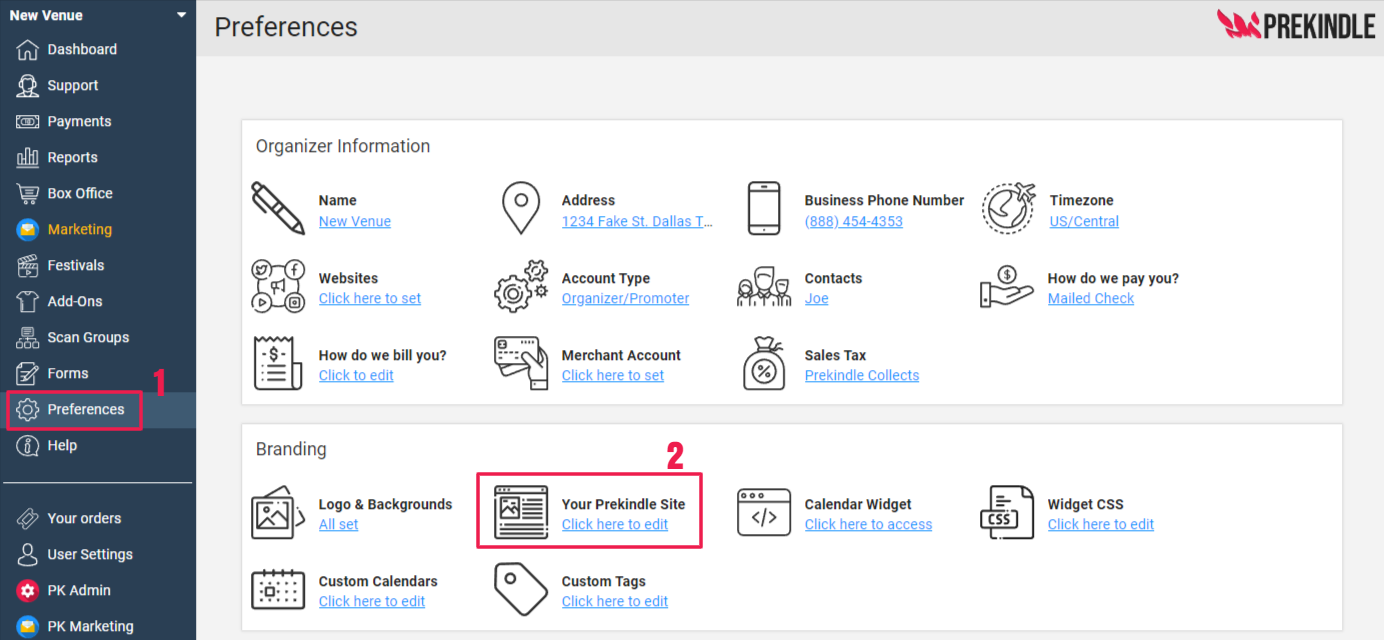The image size is (1384, 640).
Task: Click the User Settings person icon
Action: (28, 554)
